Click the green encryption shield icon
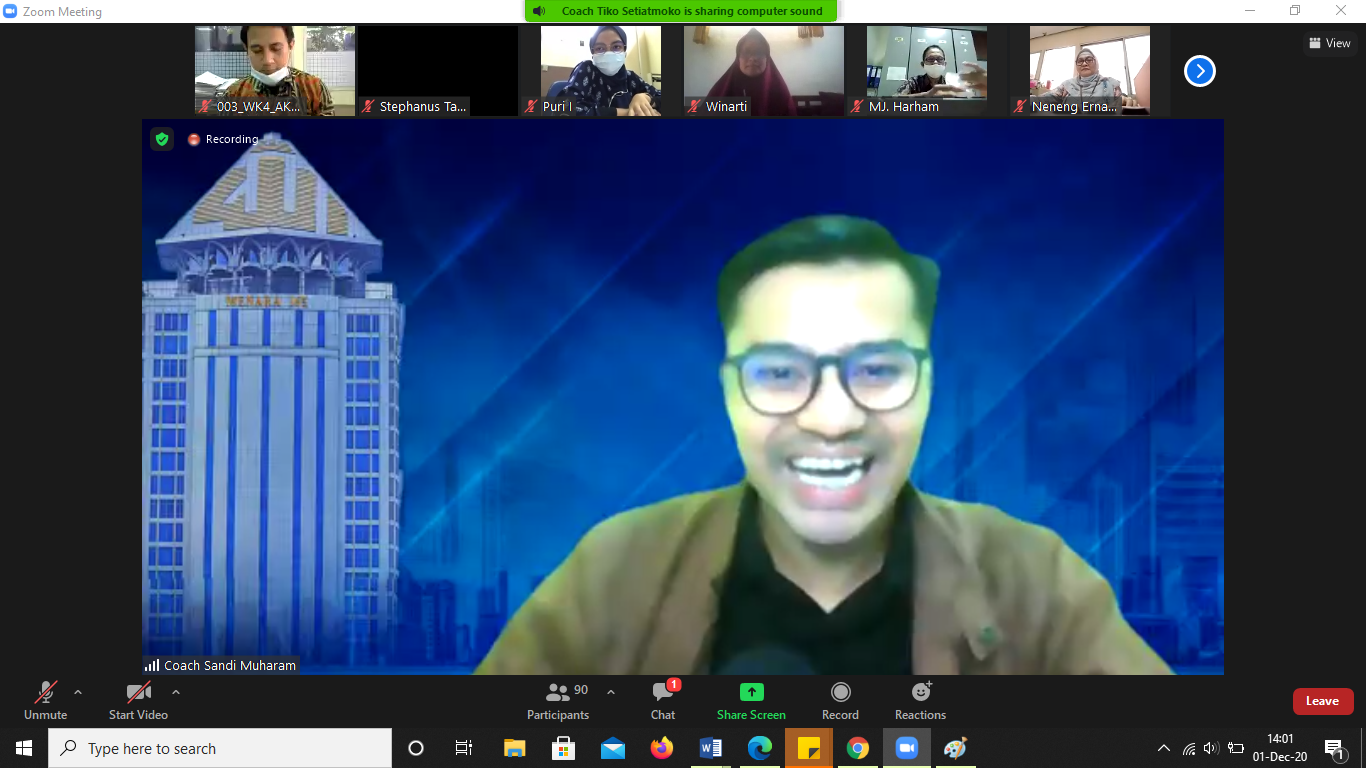The height and width of the screenshot is (768, 1366). tap(162, 139)
